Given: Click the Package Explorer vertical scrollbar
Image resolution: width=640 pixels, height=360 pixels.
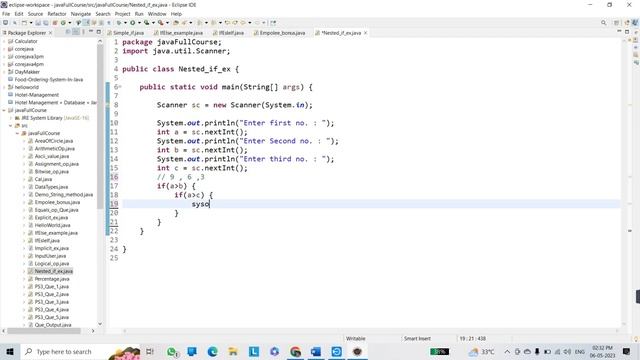Looking at the screenshot, I should [x=100, y=127].
